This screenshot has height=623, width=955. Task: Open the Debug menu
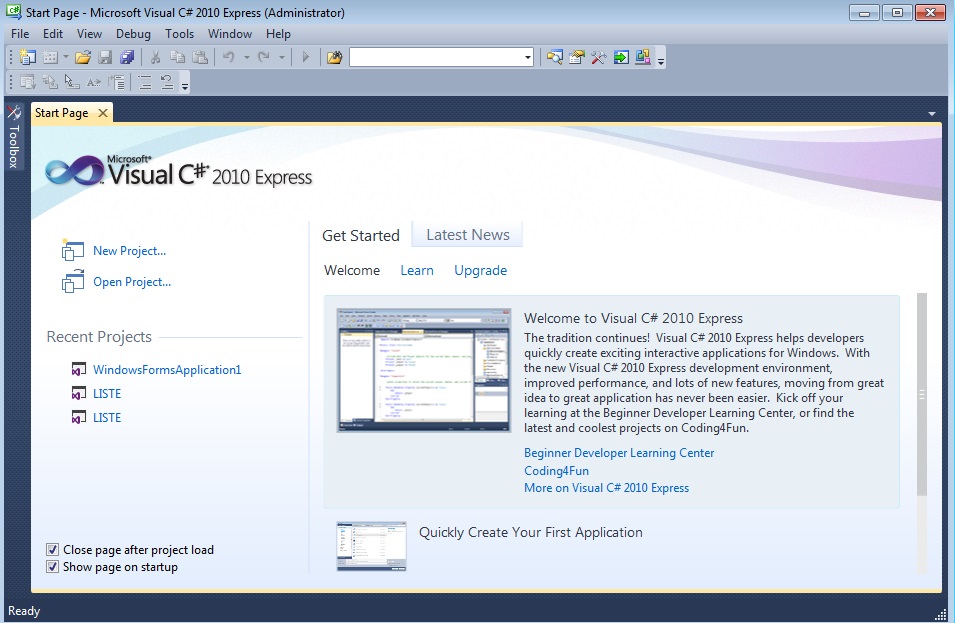133,33
